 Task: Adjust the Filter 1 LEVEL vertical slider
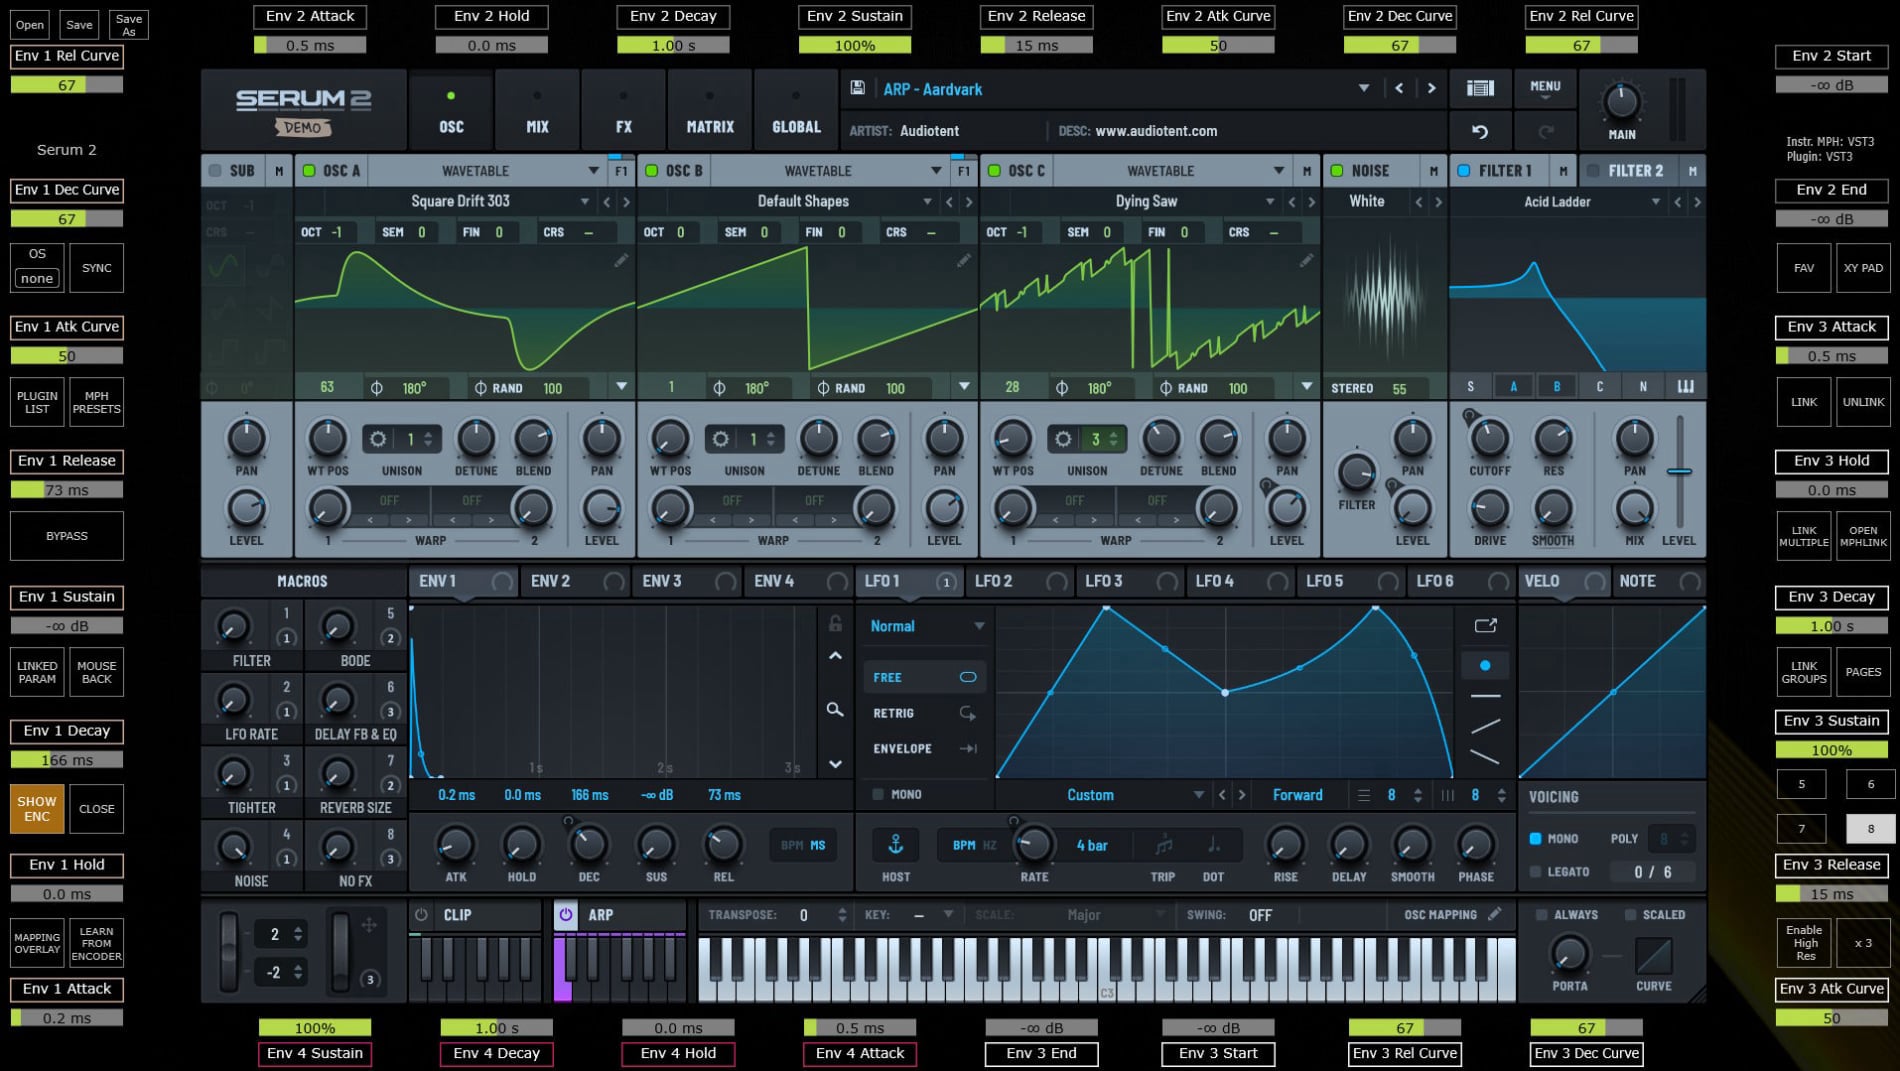[1678, 471]
